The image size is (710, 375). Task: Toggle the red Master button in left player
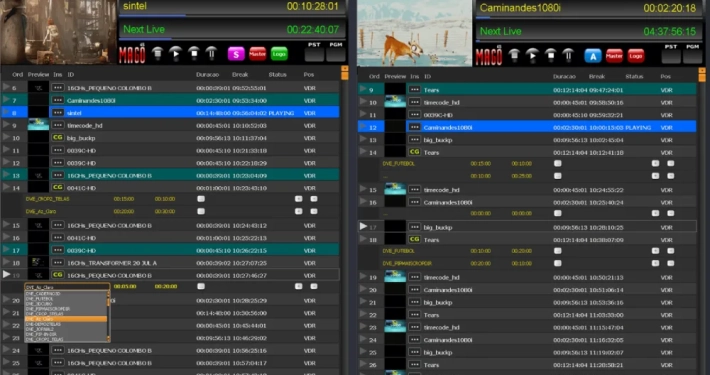point(257,54)
